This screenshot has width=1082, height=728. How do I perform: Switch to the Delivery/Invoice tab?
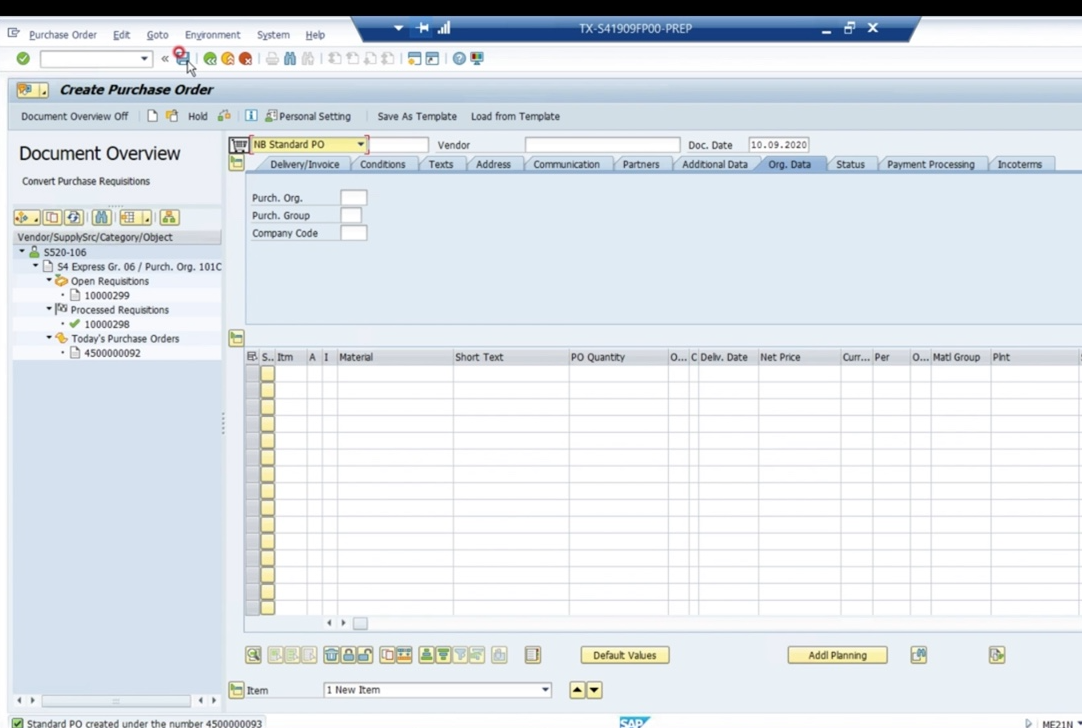coord(304,164)
